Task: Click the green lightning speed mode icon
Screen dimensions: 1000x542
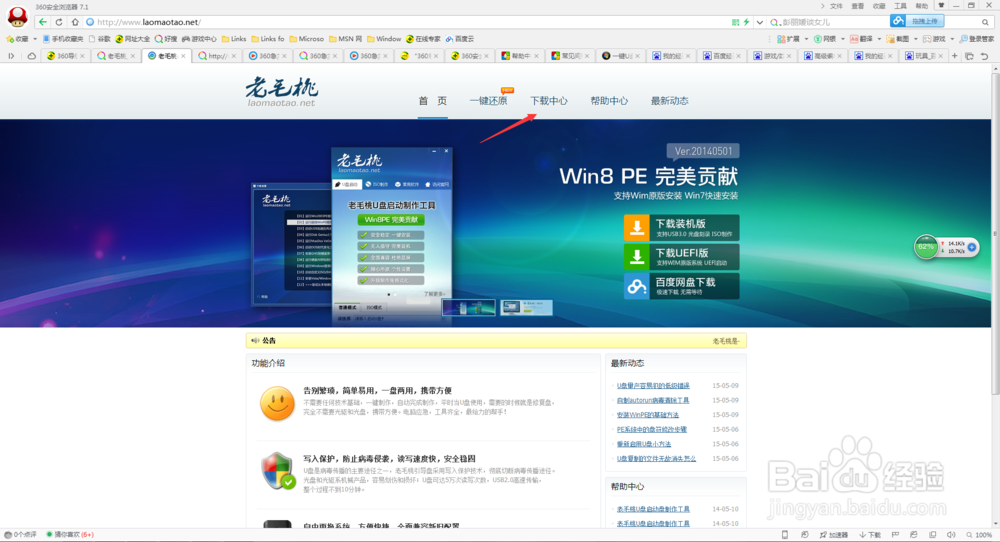Action: [746, 22]
